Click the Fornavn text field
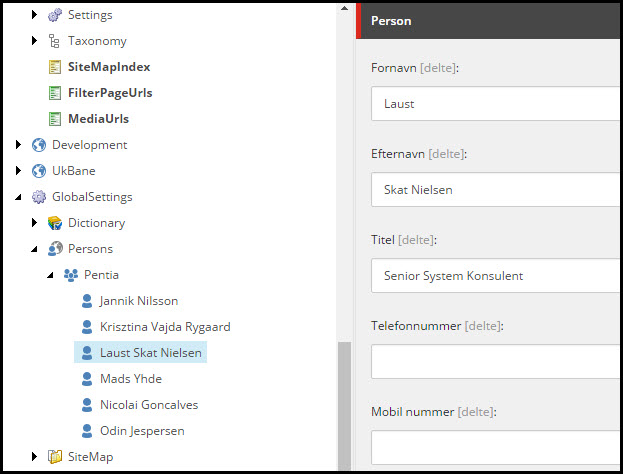Image resolution: width=623 pixels, height=474 pixels. click(x=495, y=103)
